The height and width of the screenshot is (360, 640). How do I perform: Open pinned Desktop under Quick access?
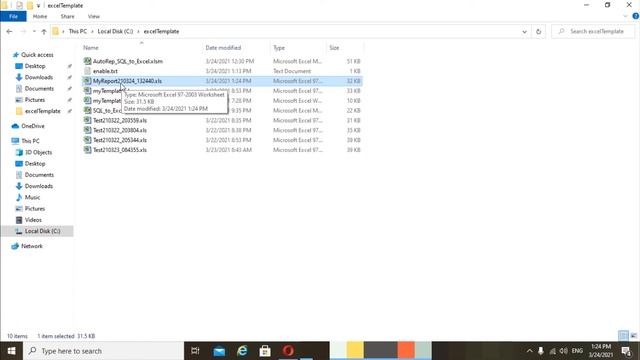point(35,66)
